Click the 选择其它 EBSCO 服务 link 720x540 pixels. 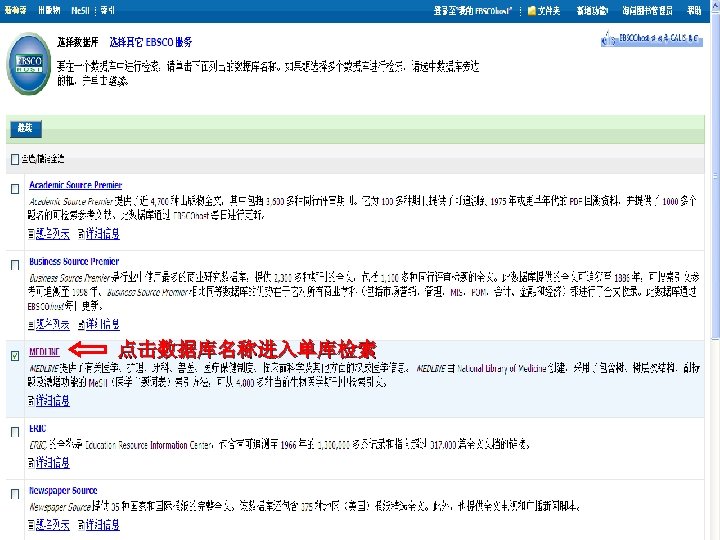(x=151, y=42)
